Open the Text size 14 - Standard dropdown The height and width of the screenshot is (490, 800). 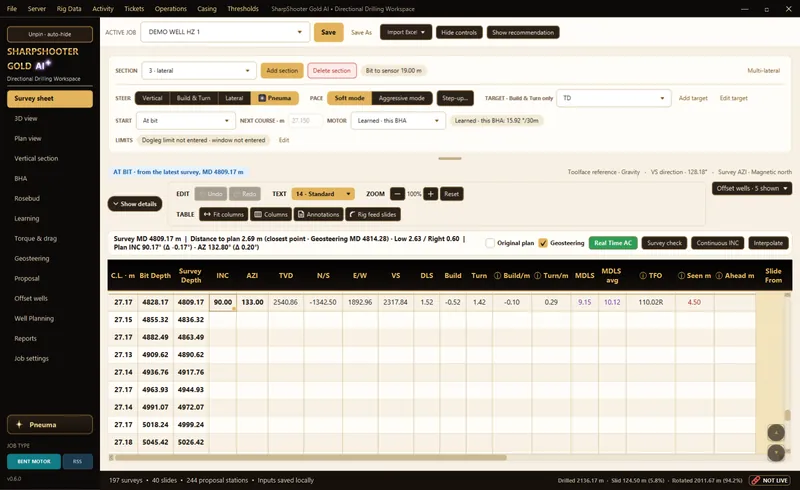pos(323,194)
